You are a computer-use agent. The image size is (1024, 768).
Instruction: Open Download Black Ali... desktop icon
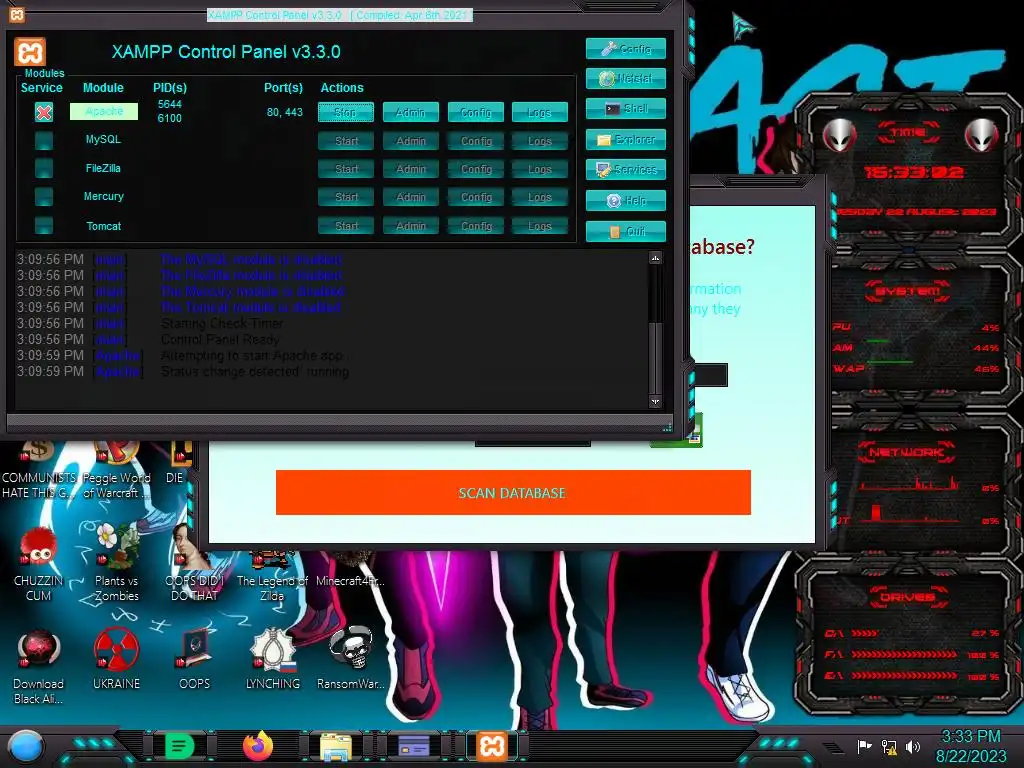(38, 667)
